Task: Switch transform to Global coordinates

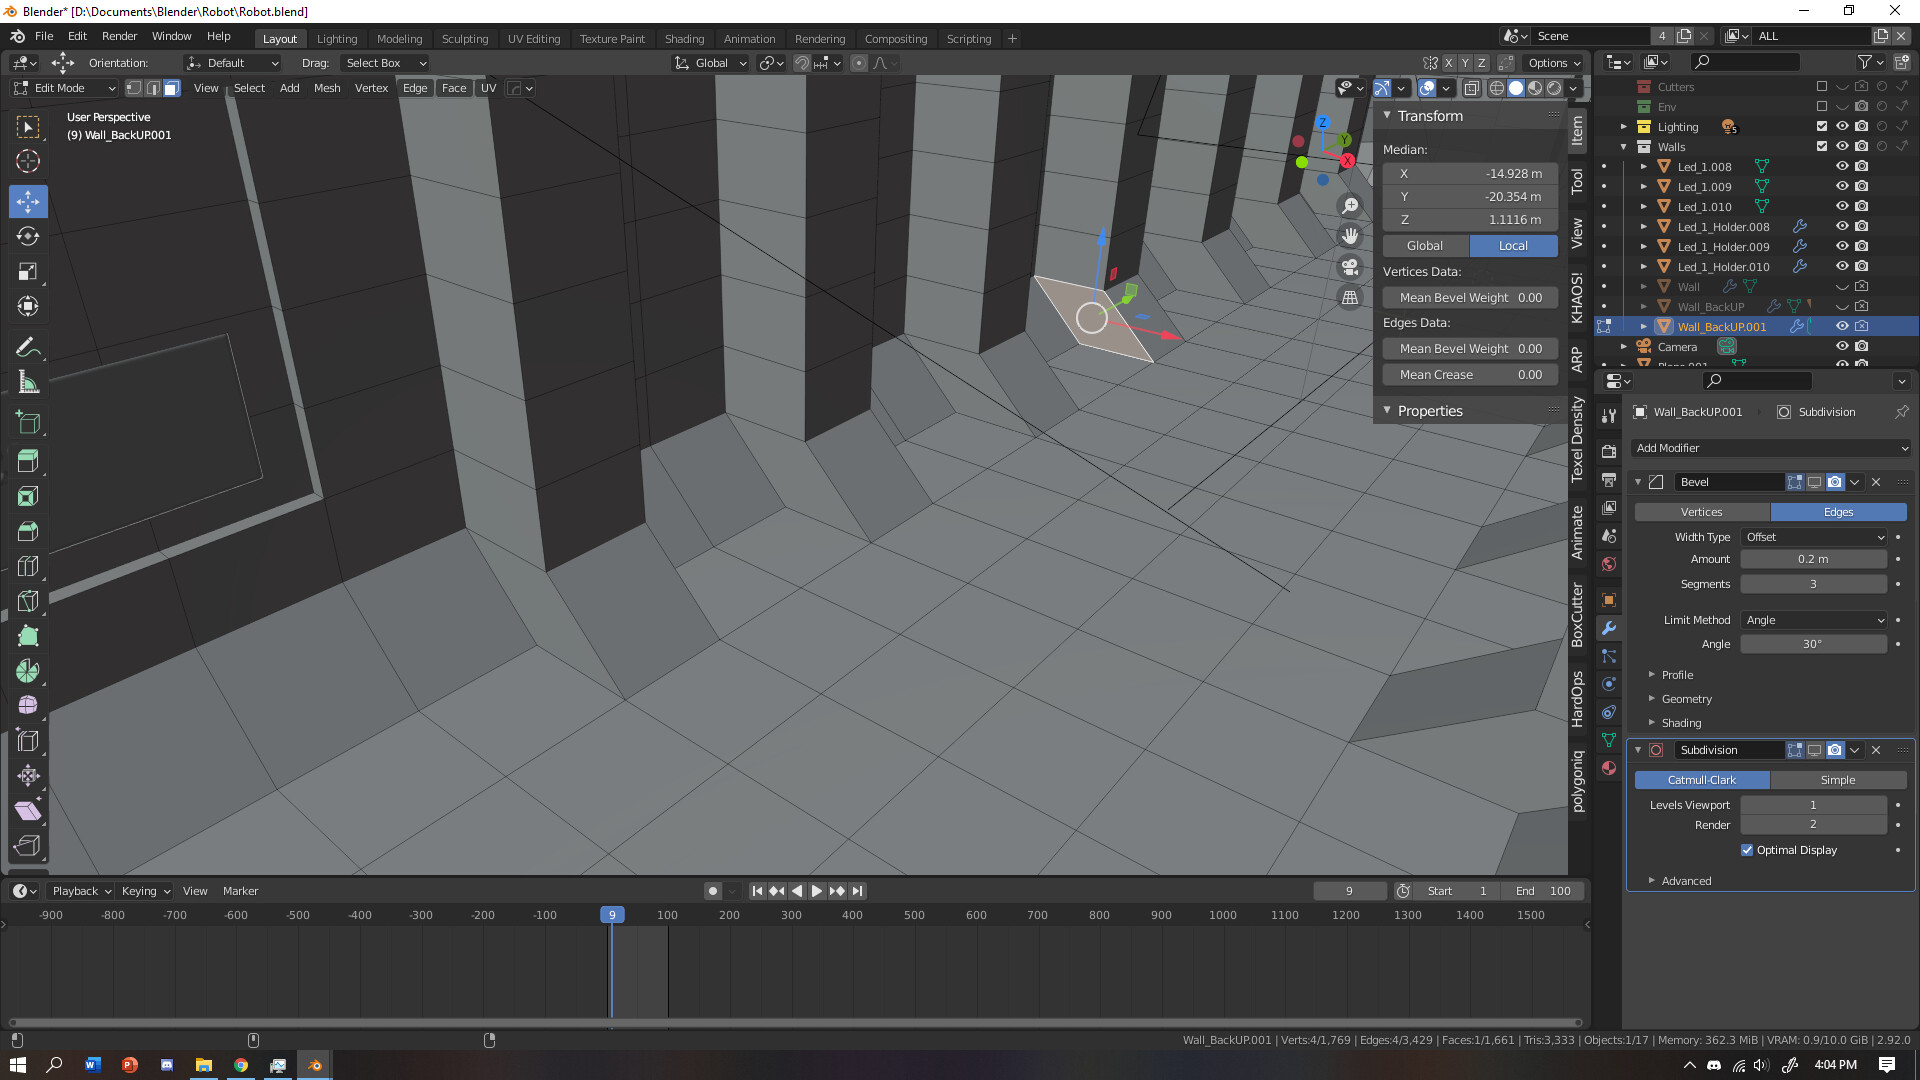Action: coord(1425,246)
